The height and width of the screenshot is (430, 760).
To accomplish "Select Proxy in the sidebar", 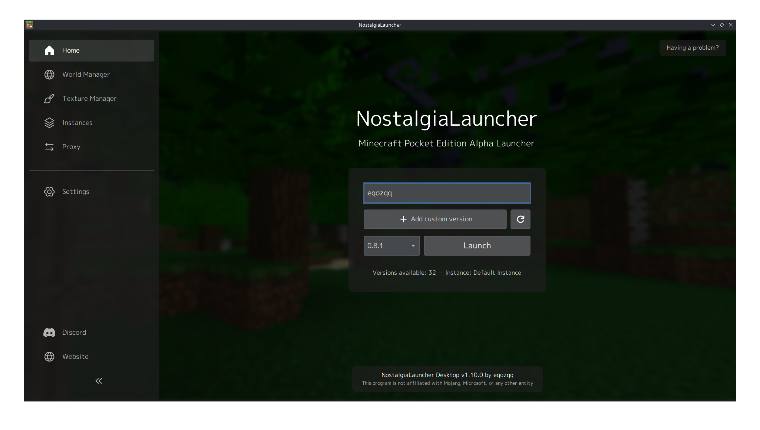I will [92, 147].
